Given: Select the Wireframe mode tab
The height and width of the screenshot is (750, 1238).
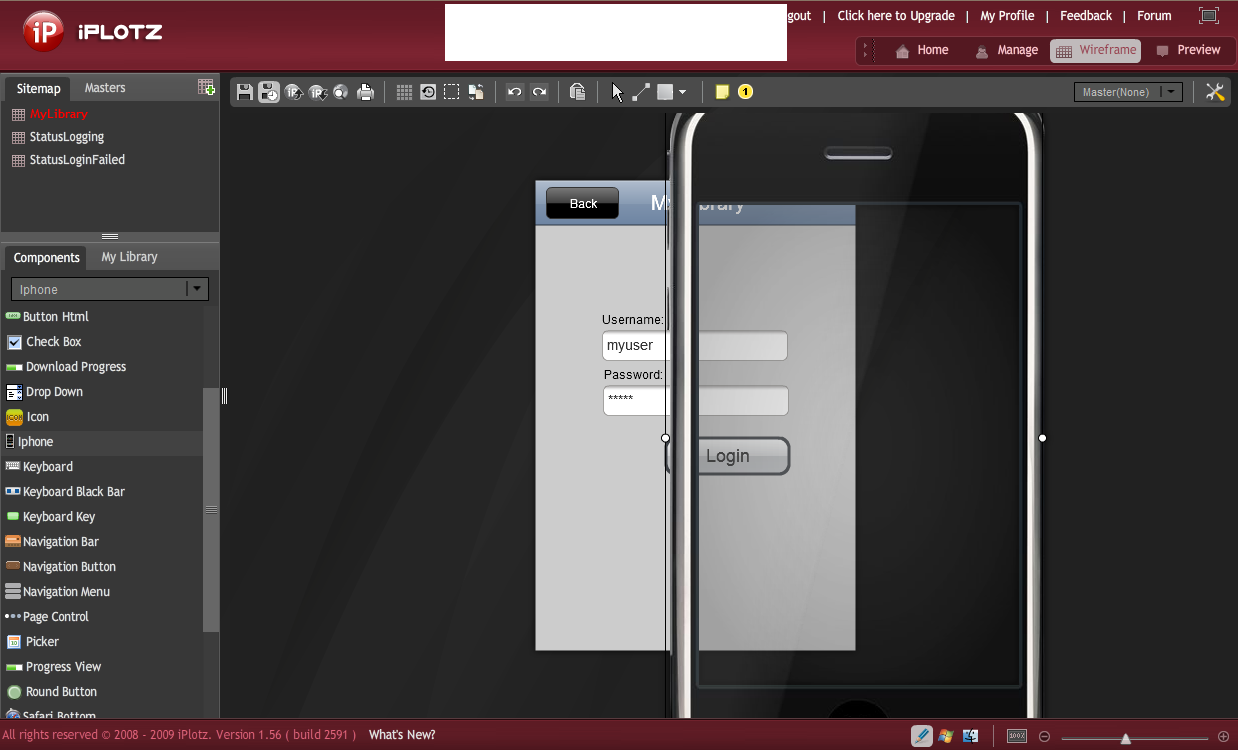Looking at the screenshot, I should 1095,50.
